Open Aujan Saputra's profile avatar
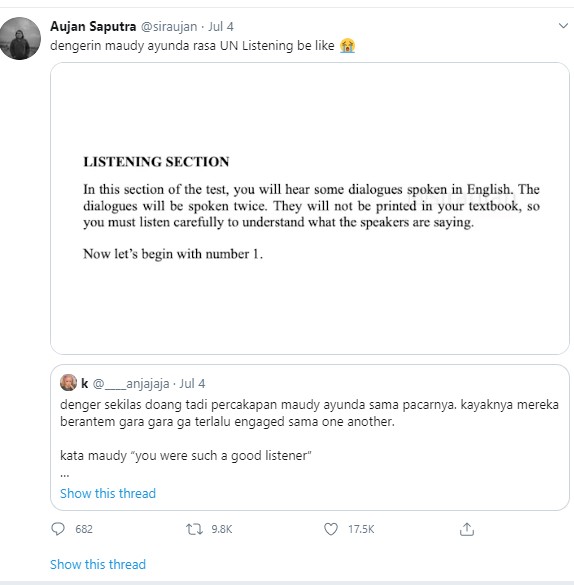The height and width of the screenshot is (585, 574). click(20, 38)
